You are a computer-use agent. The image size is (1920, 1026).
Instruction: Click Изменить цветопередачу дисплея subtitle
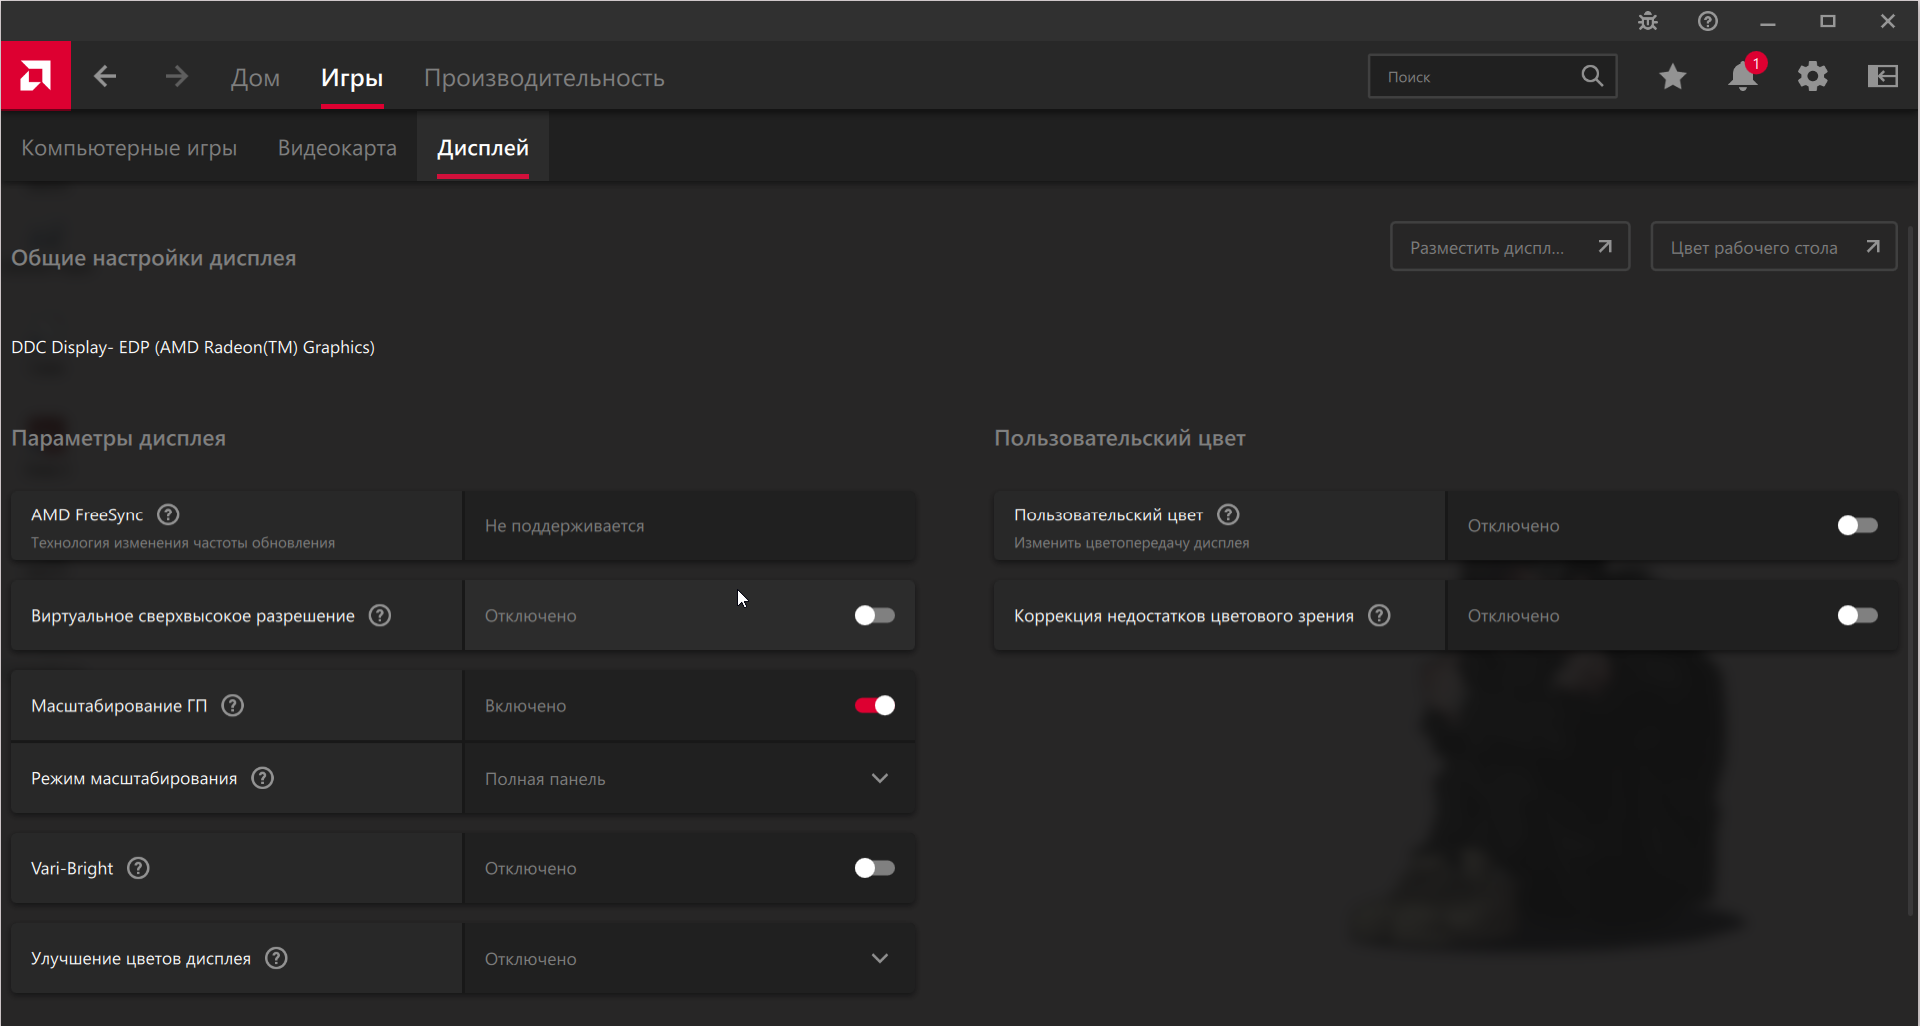pyautogui.click(x=1132, y=543)
